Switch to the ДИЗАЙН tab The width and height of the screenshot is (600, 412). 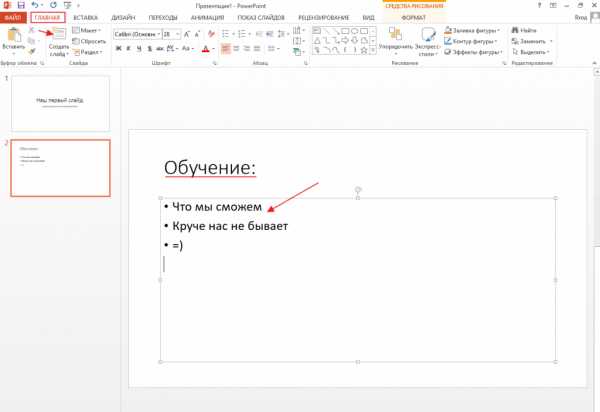[123, 18]
